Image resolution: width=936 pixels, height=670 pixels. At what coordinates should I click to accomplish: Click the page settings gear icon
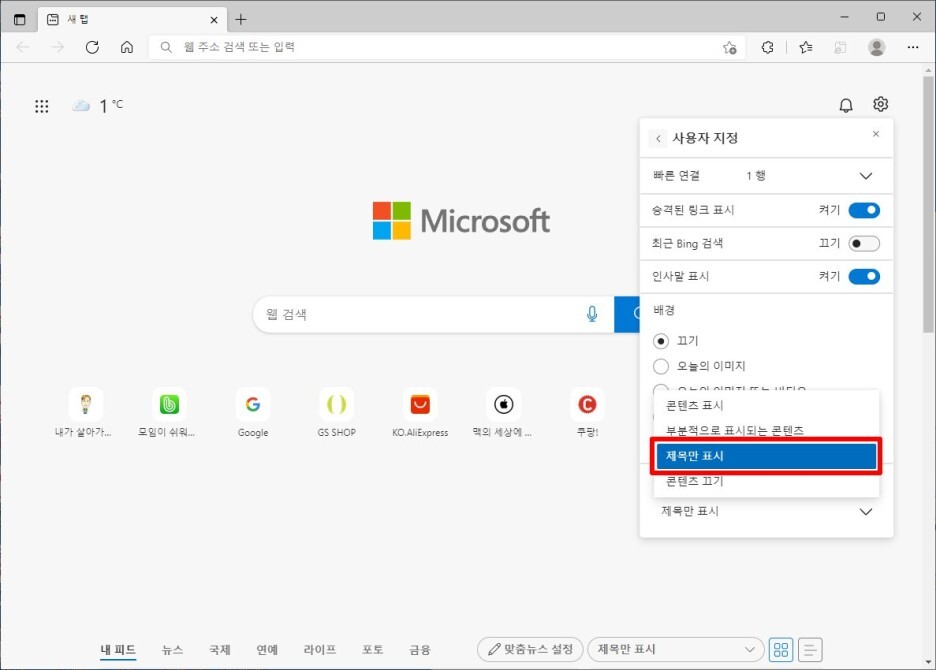(880, 105)
